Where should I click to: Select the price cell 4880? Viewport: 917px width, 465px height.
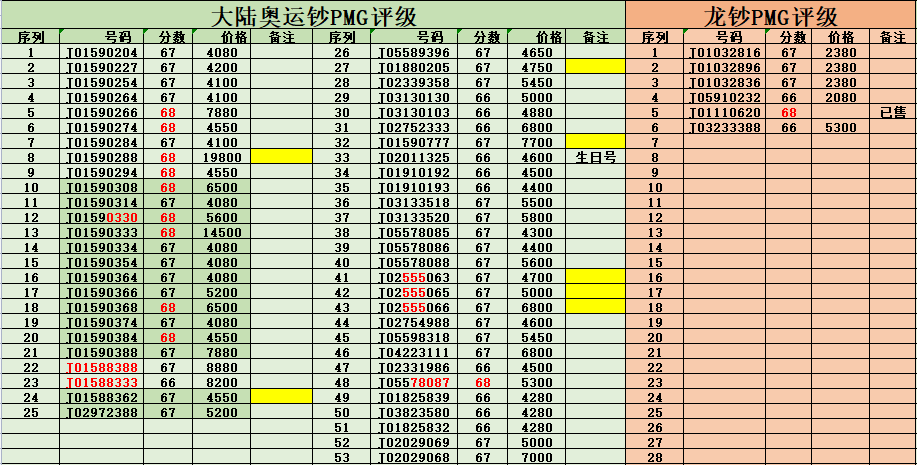(537, 112)
